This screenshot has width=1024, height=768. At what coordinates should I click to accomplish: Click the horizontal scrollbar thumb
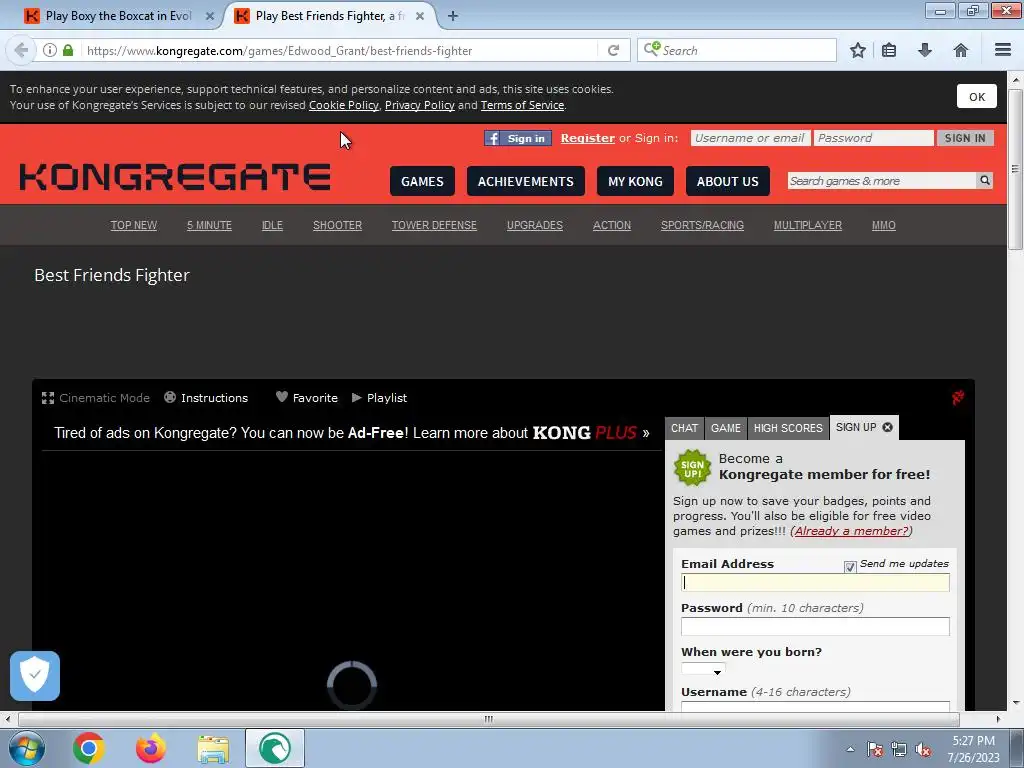488,719
